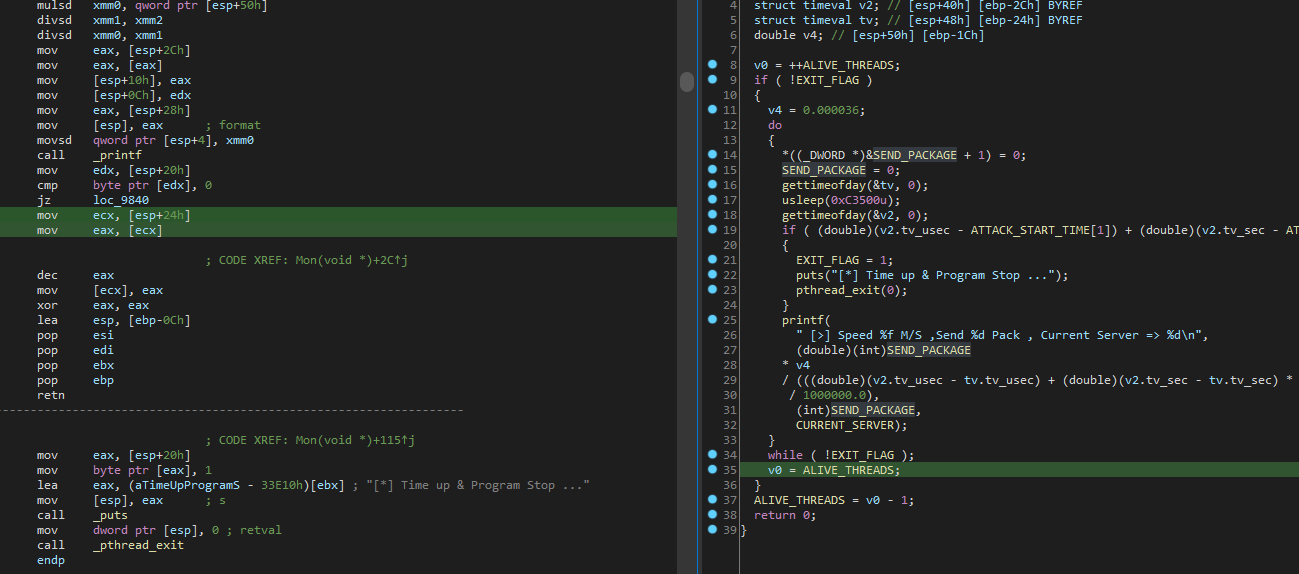The image size is (1299, 574).
Task: Click the blue dot beside line 14
Action: point(712,155)
